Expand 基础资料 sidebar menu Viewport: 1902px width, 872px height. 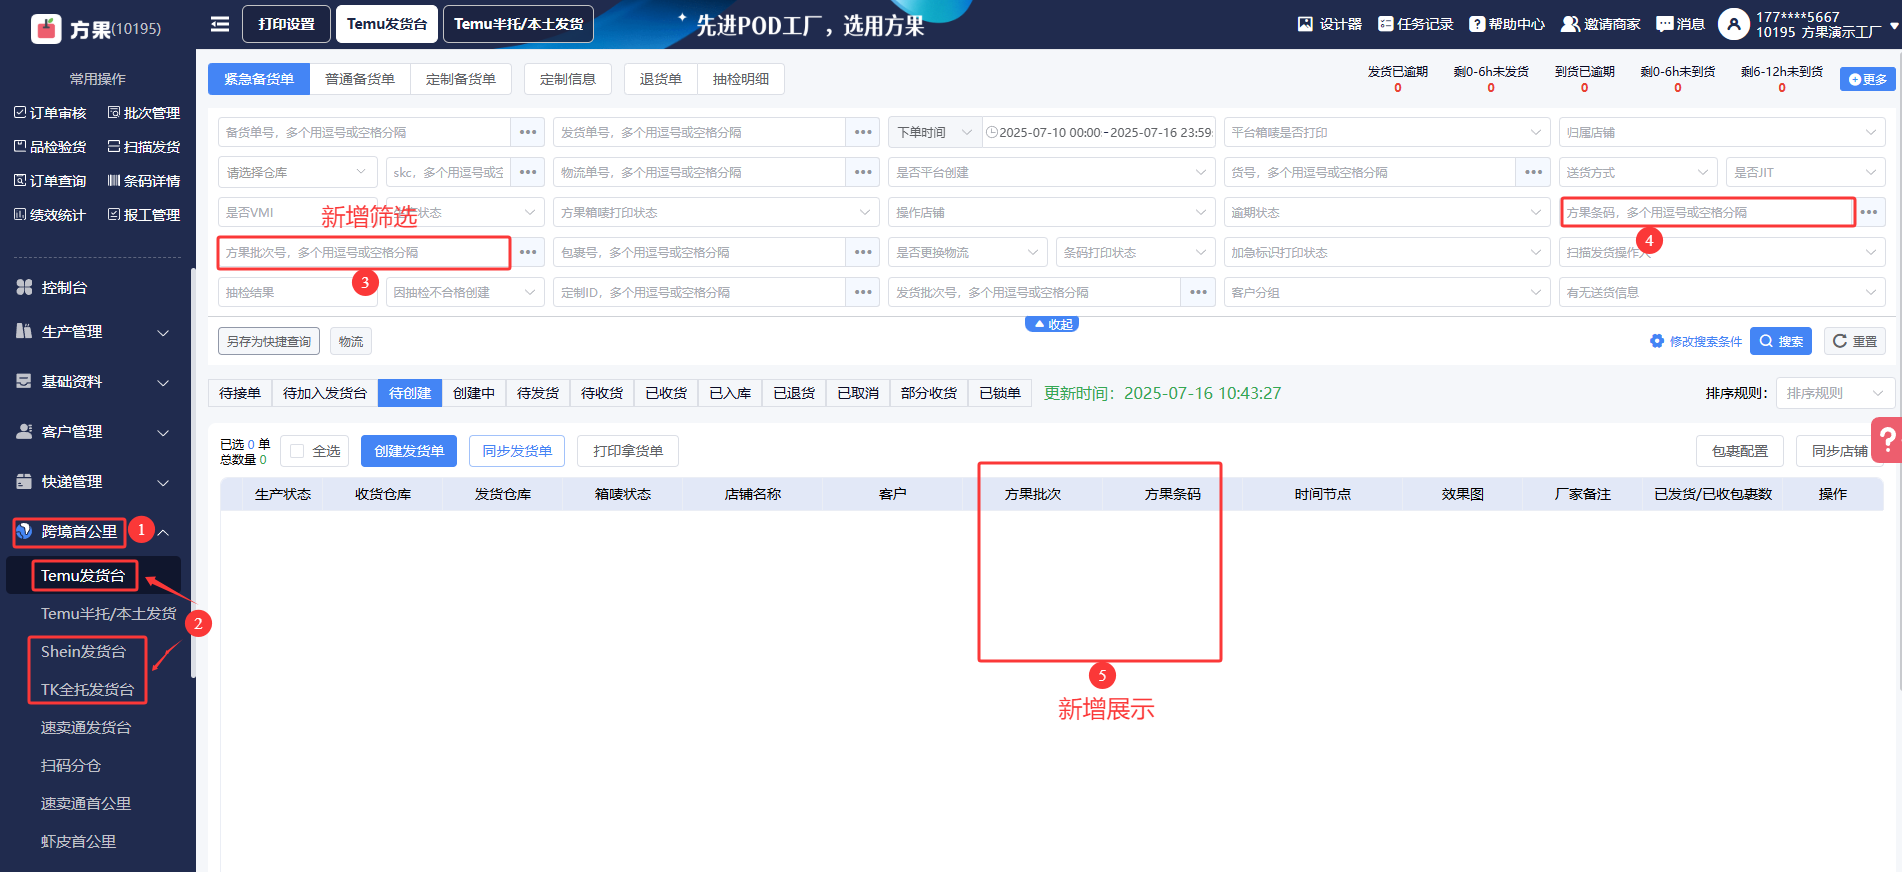(93, 382)
